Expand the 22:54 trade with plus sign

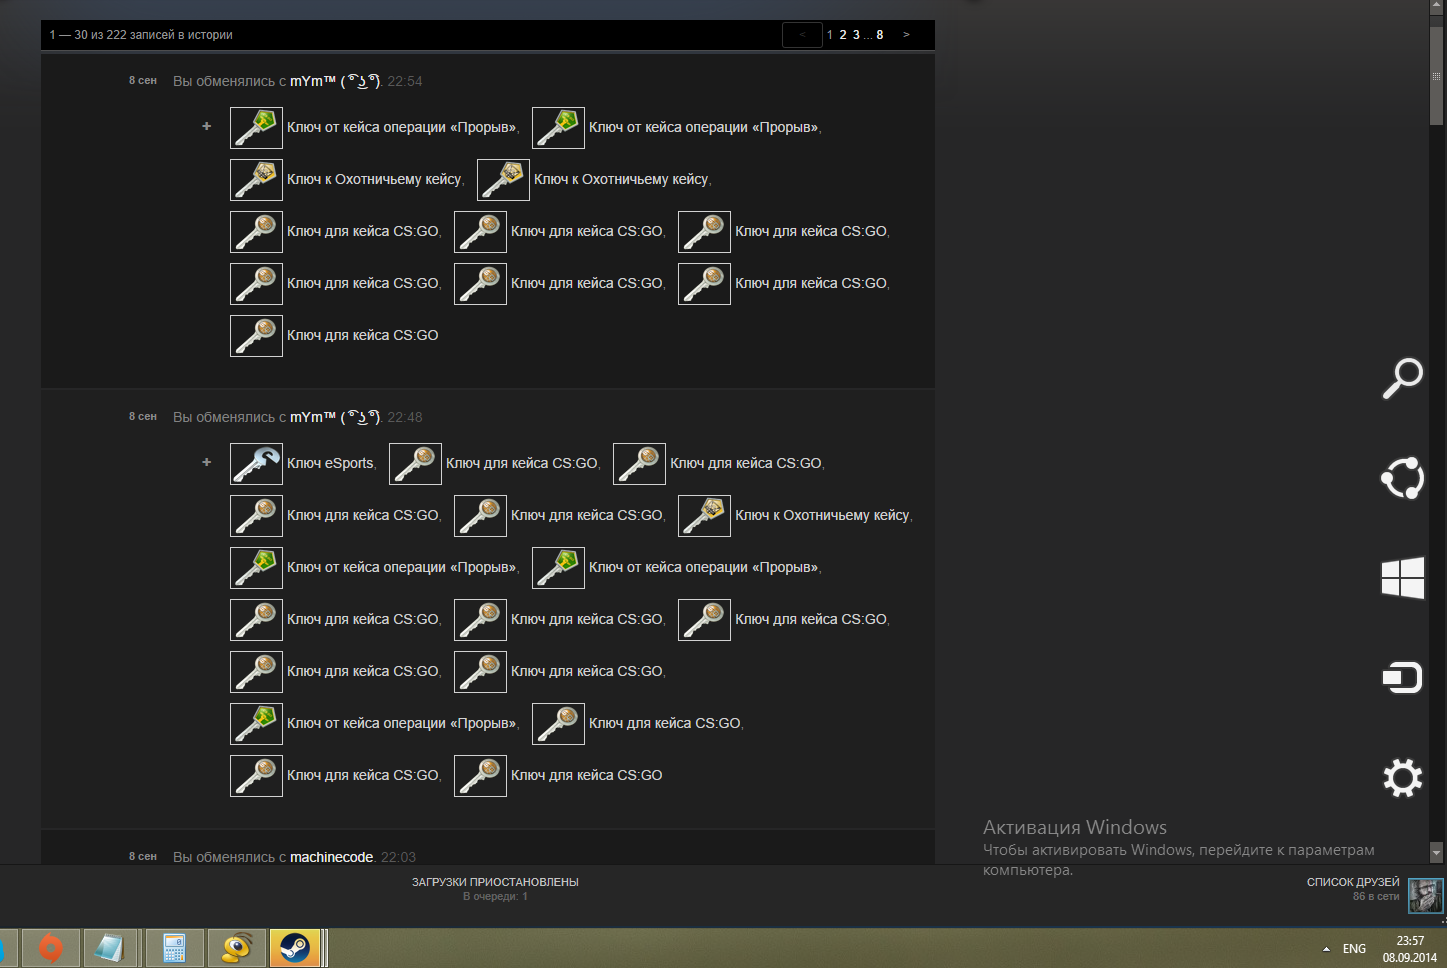pos(207,126)
